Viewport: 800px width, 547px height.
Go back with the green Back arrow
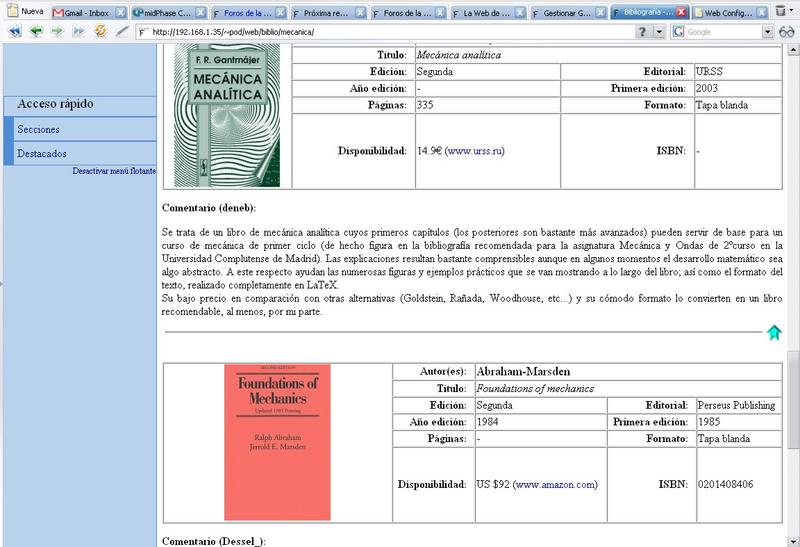[36, 32]
